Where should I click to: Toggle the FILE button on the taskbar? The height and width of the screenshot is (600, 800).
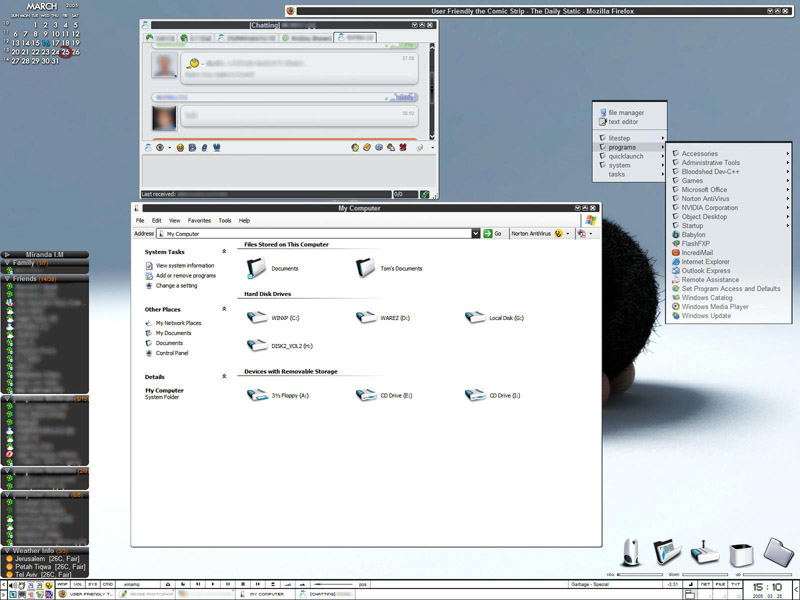tap(720, 584)
